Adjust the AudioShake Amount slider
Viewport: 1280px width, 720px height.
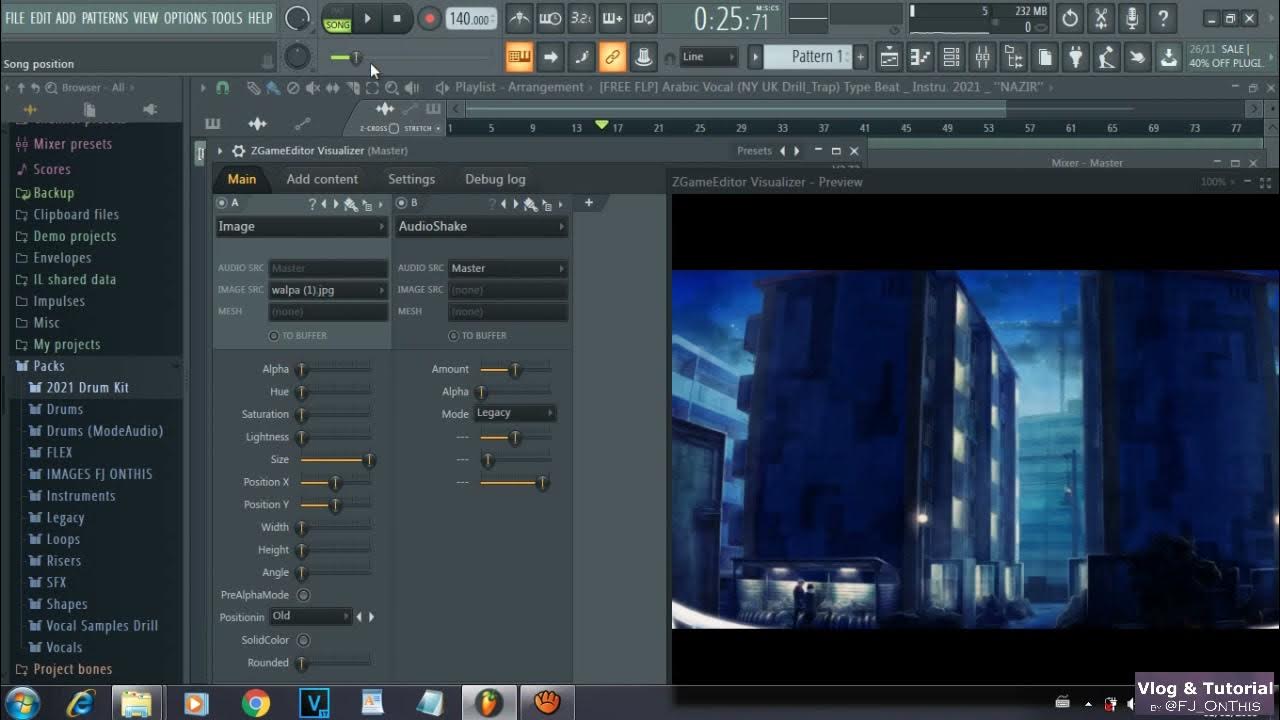tap(515, 370)
